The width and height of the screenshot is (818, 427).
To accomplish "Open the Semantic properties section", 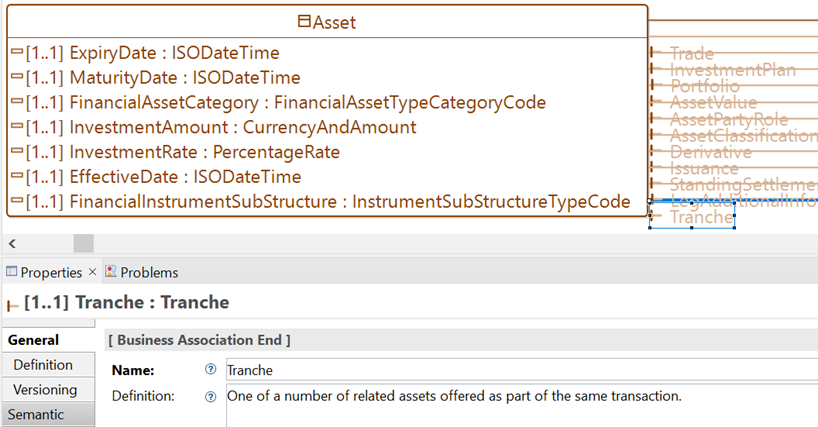I will pos(49,414).
